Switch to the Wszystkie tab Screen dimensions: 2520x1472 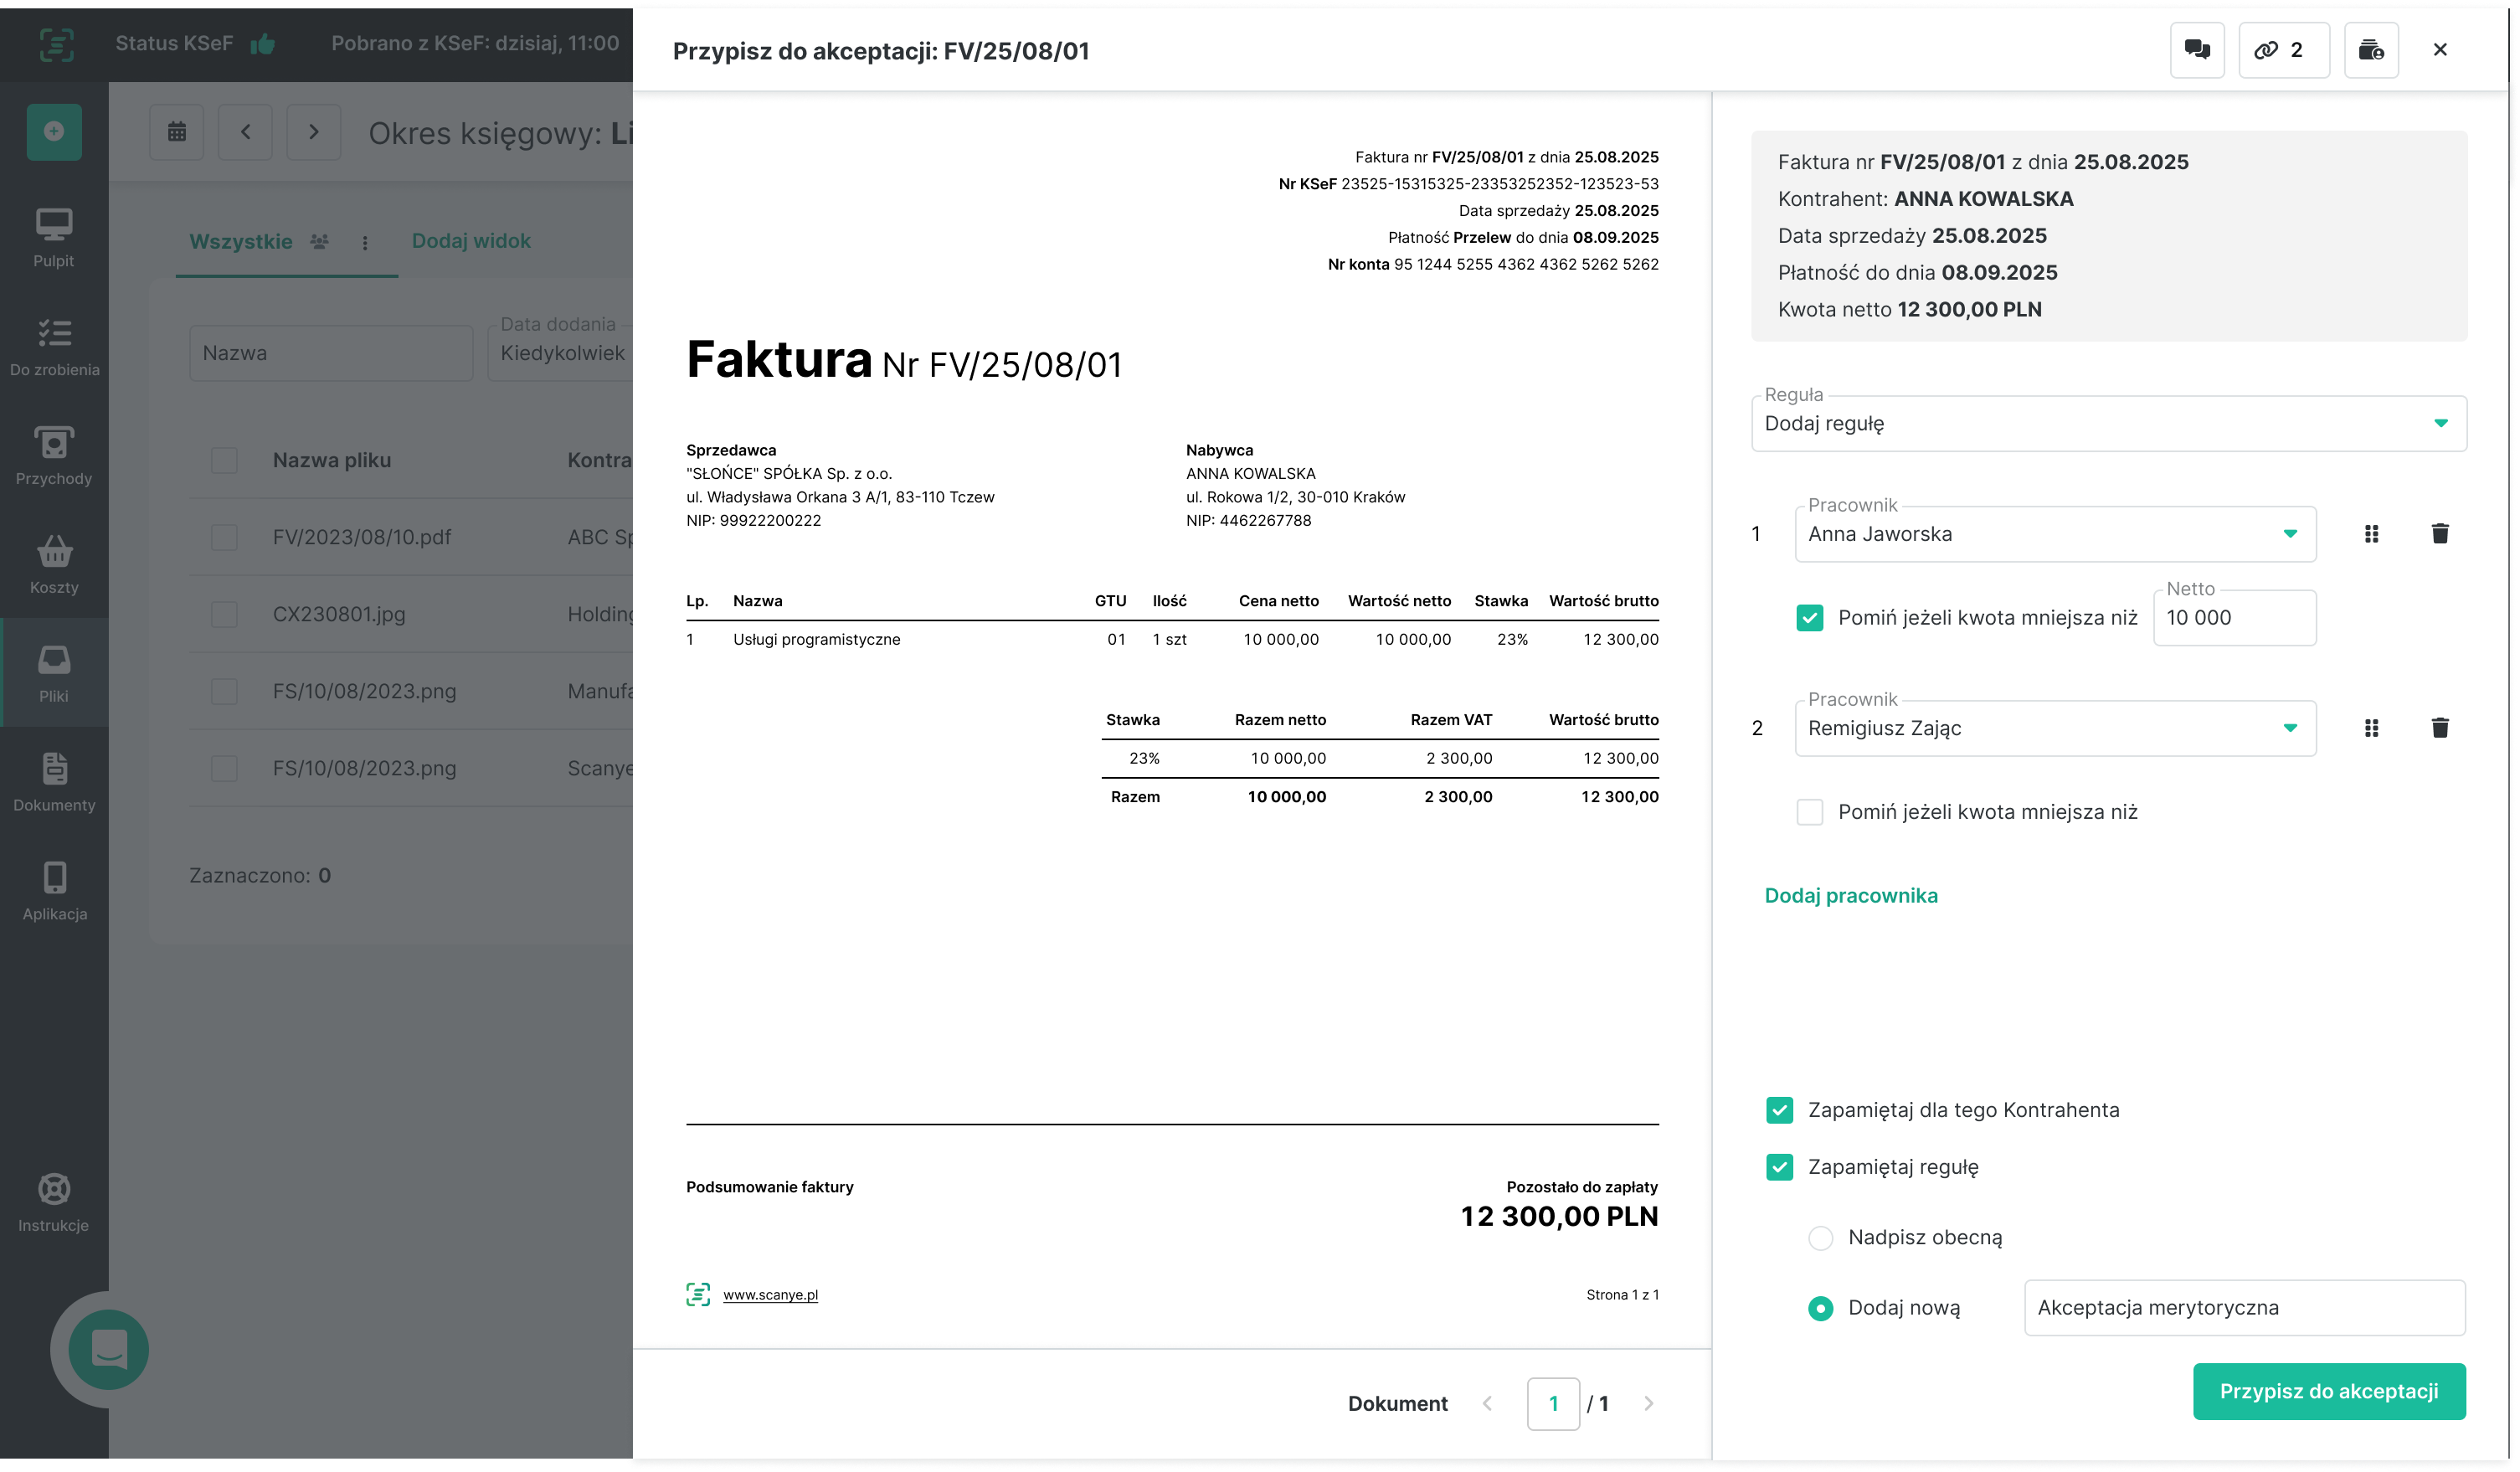241,242
